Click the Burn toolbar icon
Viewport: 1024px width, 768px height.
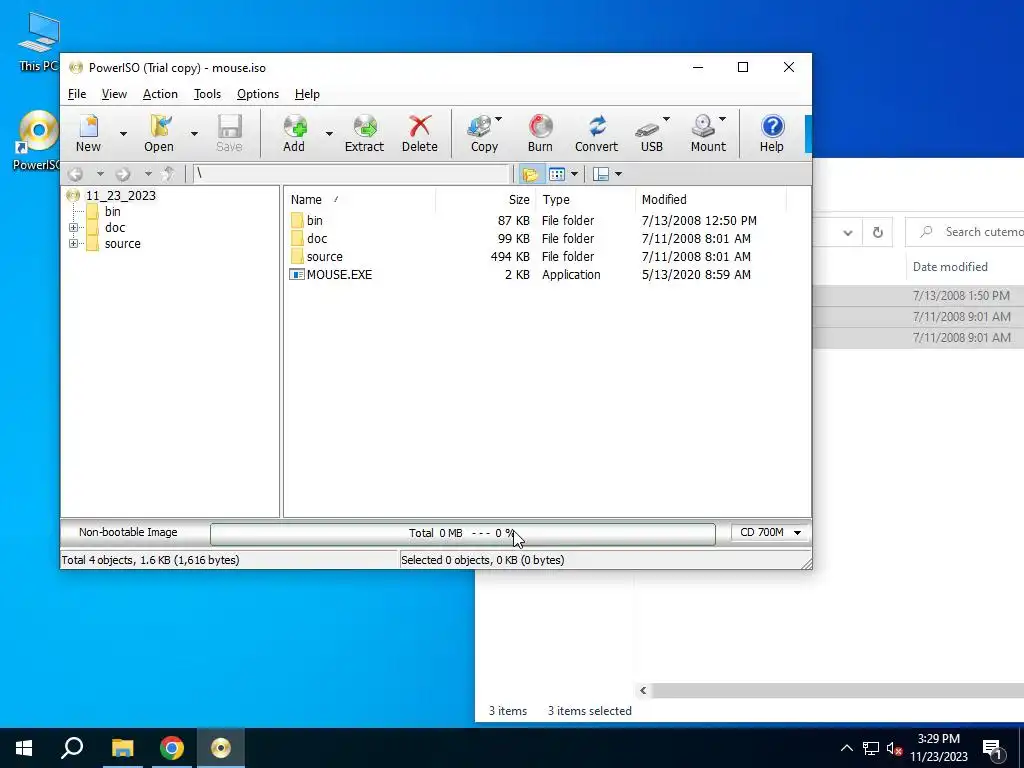(540, 133)
